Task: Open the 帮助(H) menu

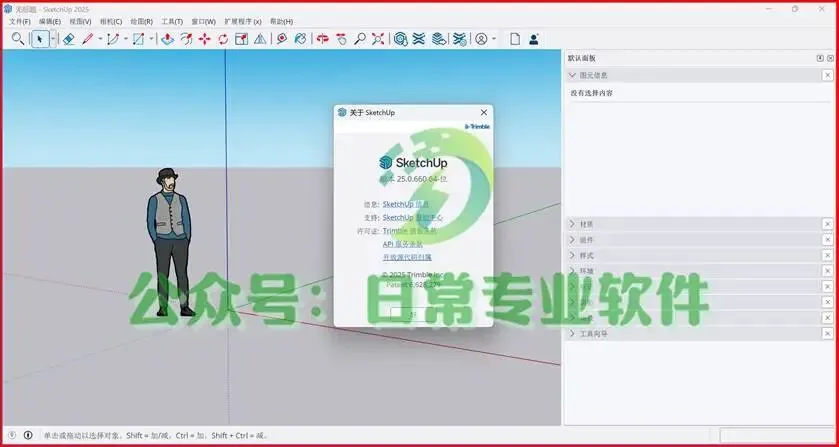Action: (x=281, y=22)
